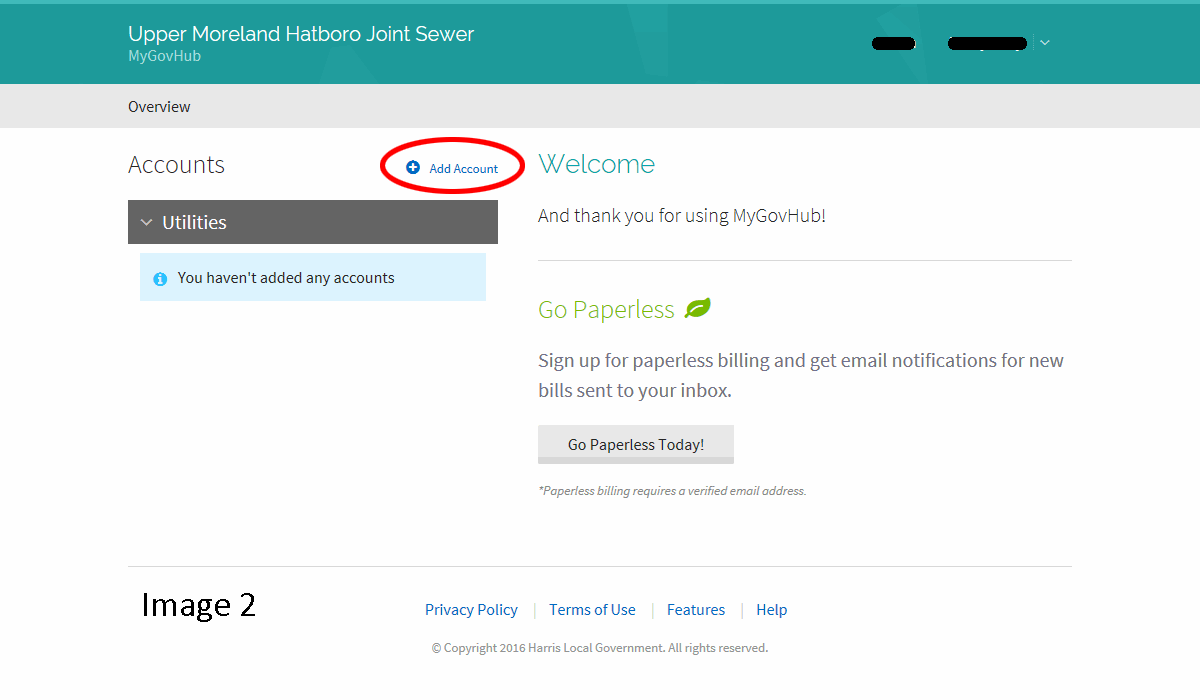
Task: Click the Welcome heading
Action: (x=596, y=164)
